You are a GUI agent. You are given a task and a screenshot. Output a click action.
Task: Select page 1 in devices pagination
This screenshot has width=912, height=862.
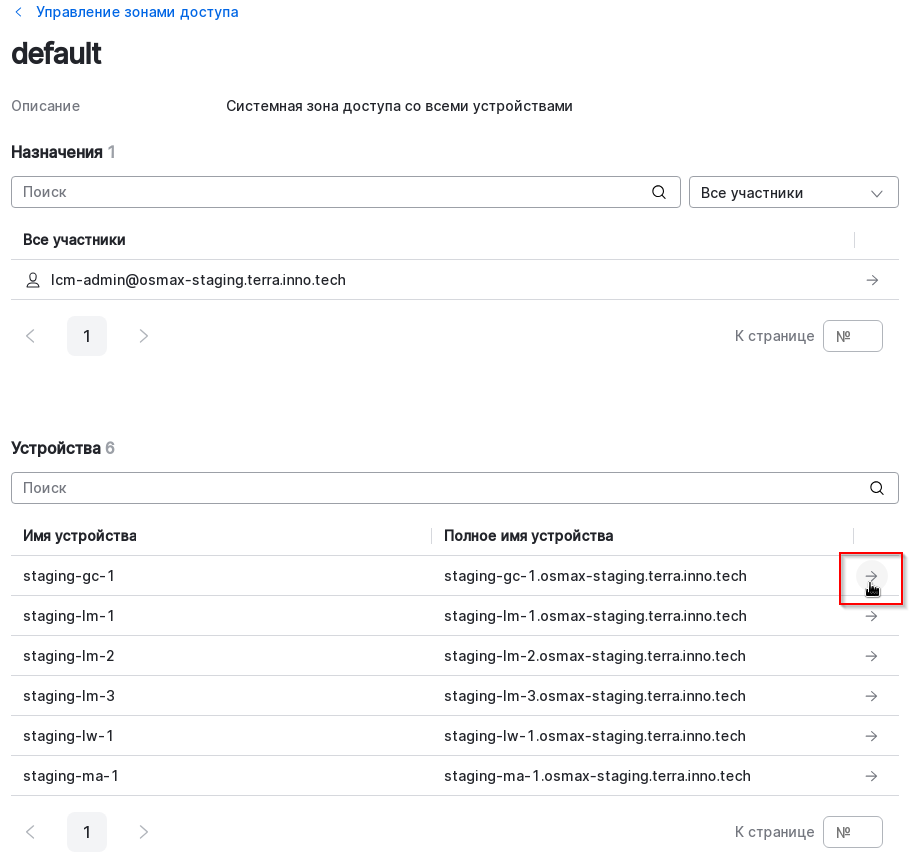point(87,832)
